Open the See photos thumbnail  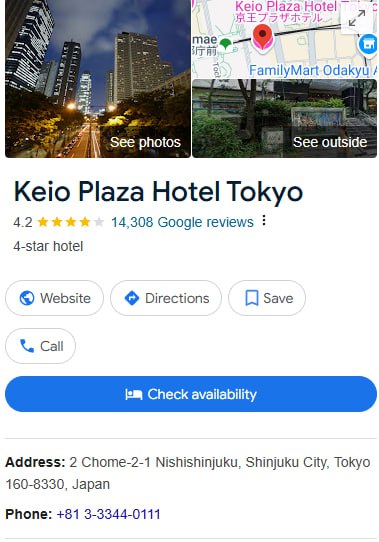(x=98, y=79)
